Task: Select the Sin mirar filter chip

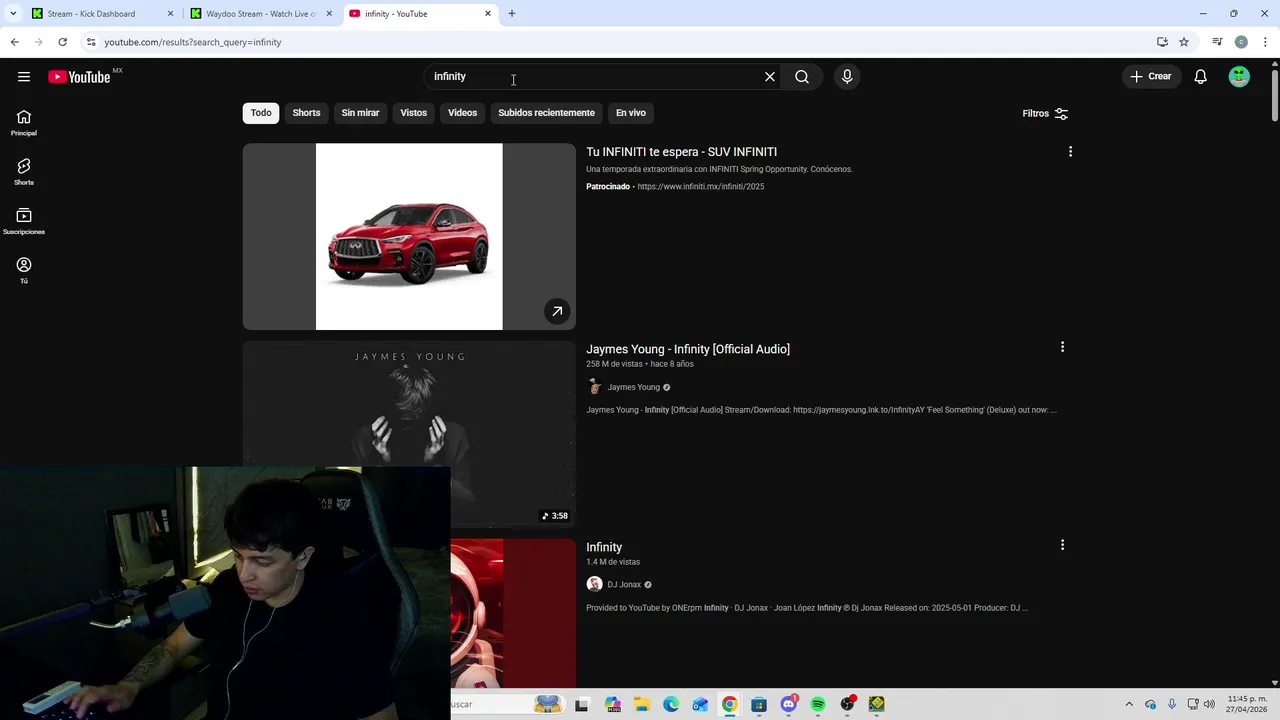Action: [360, 113]
